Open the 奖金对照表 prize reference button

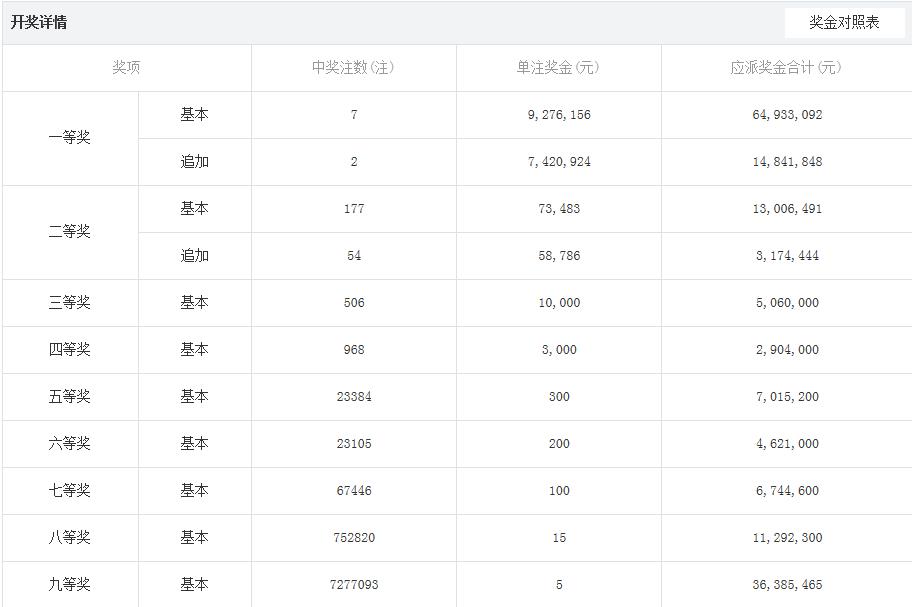tap(844, 23)
